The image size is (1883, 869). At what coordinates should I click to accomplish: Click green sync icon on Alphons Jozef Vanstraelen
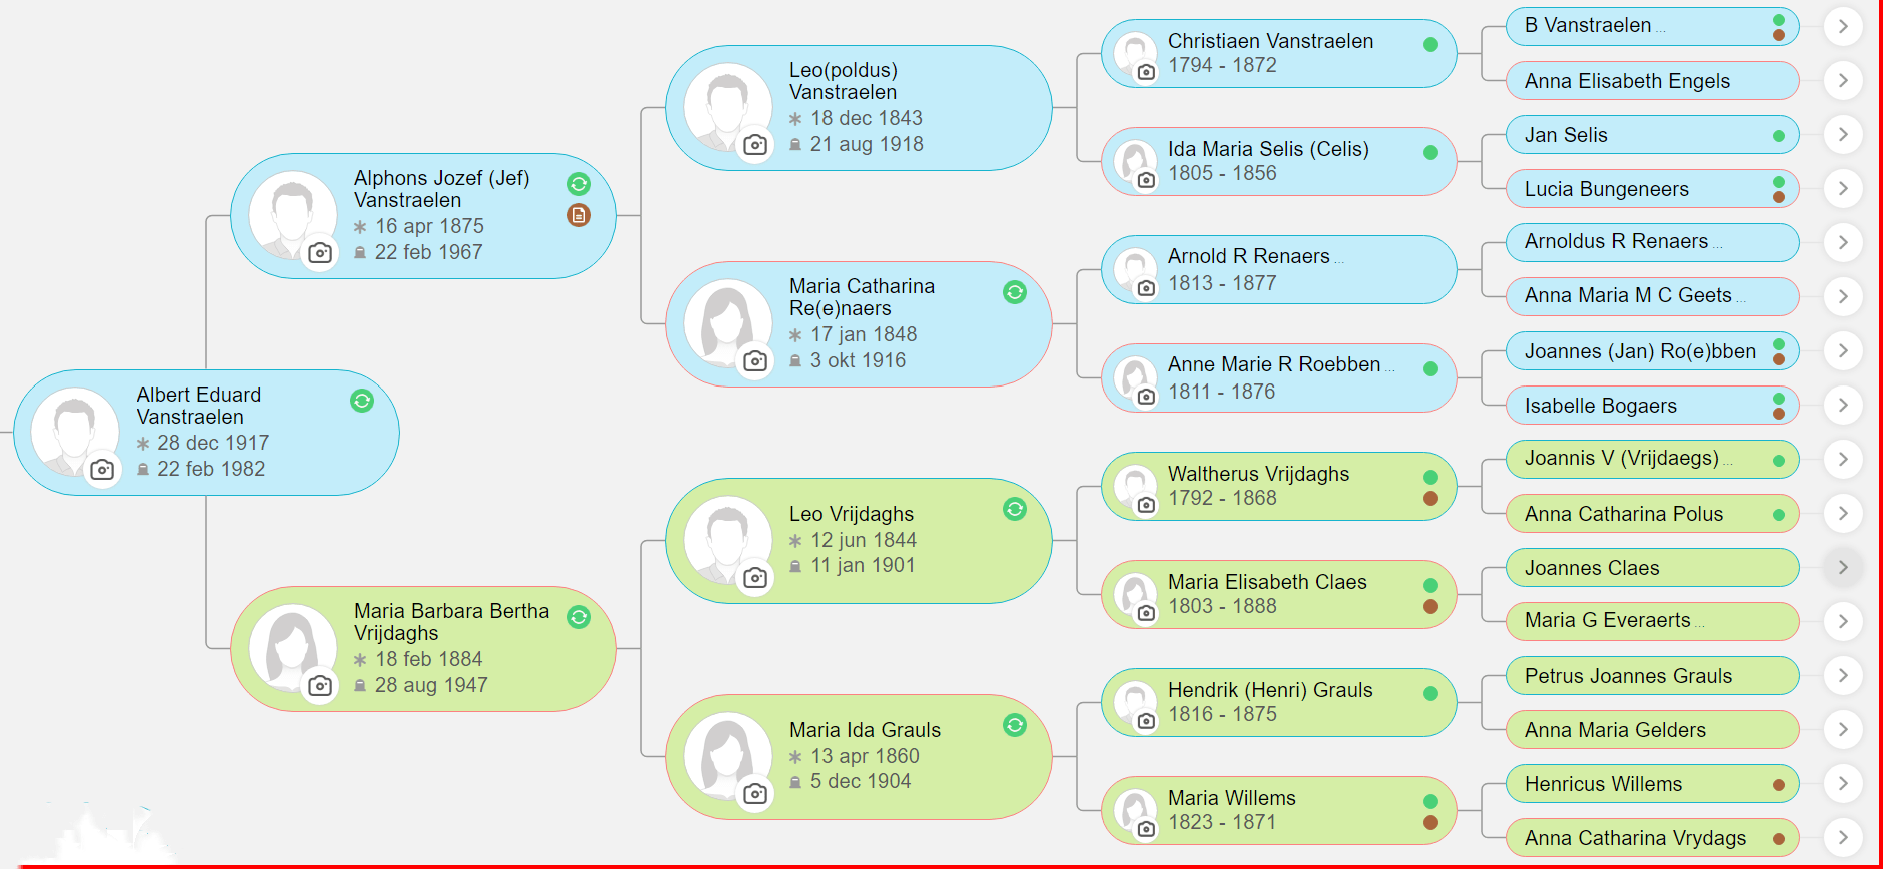(579, 184)
